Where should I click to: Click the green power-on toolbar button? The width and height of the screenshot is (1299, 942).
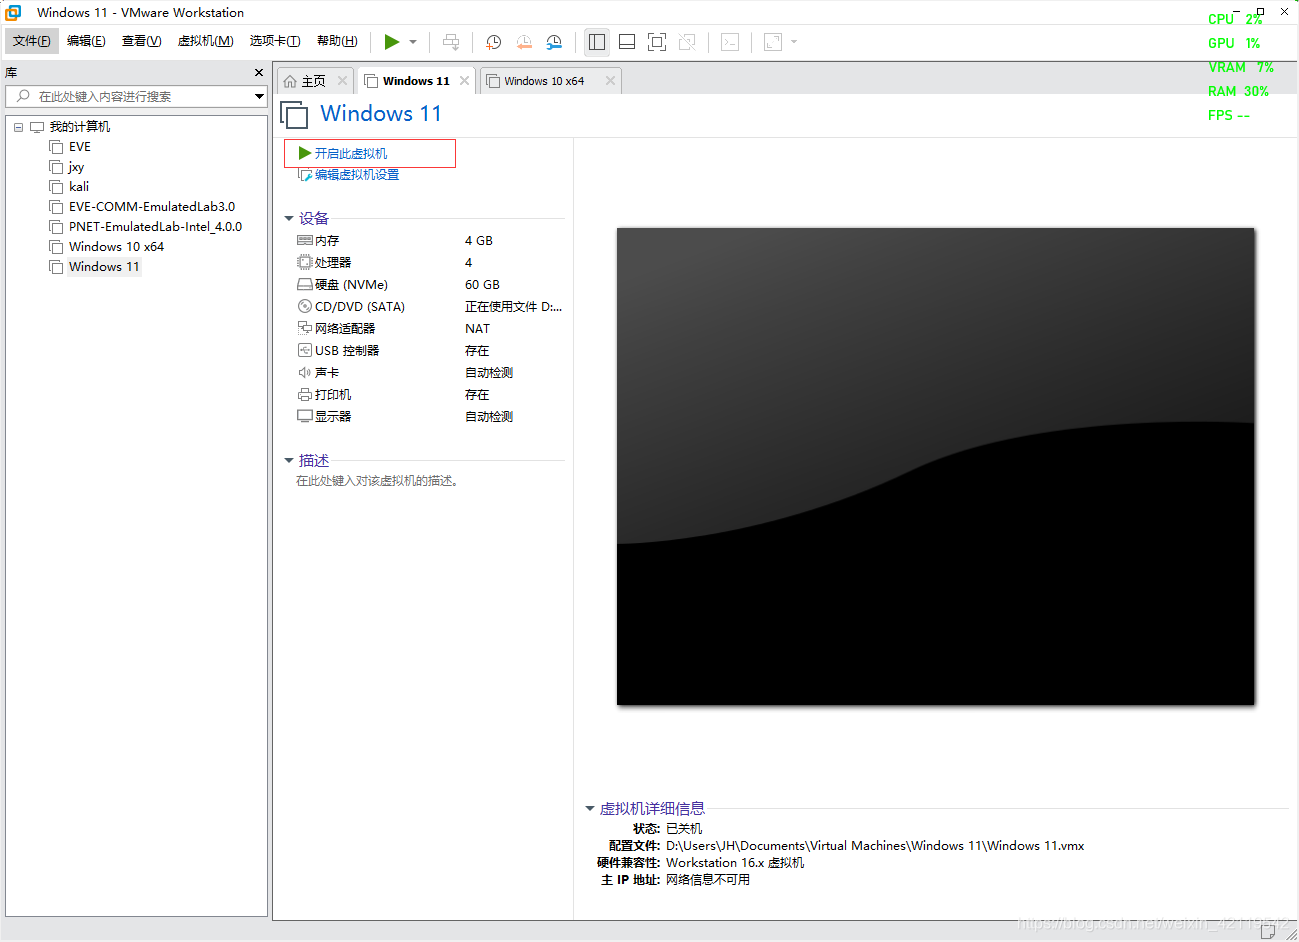[392, 42]
